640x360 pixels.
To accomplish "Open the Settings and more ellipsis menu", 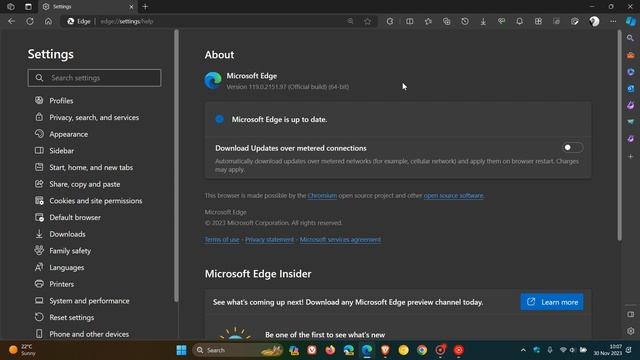I will coord(613,21).
